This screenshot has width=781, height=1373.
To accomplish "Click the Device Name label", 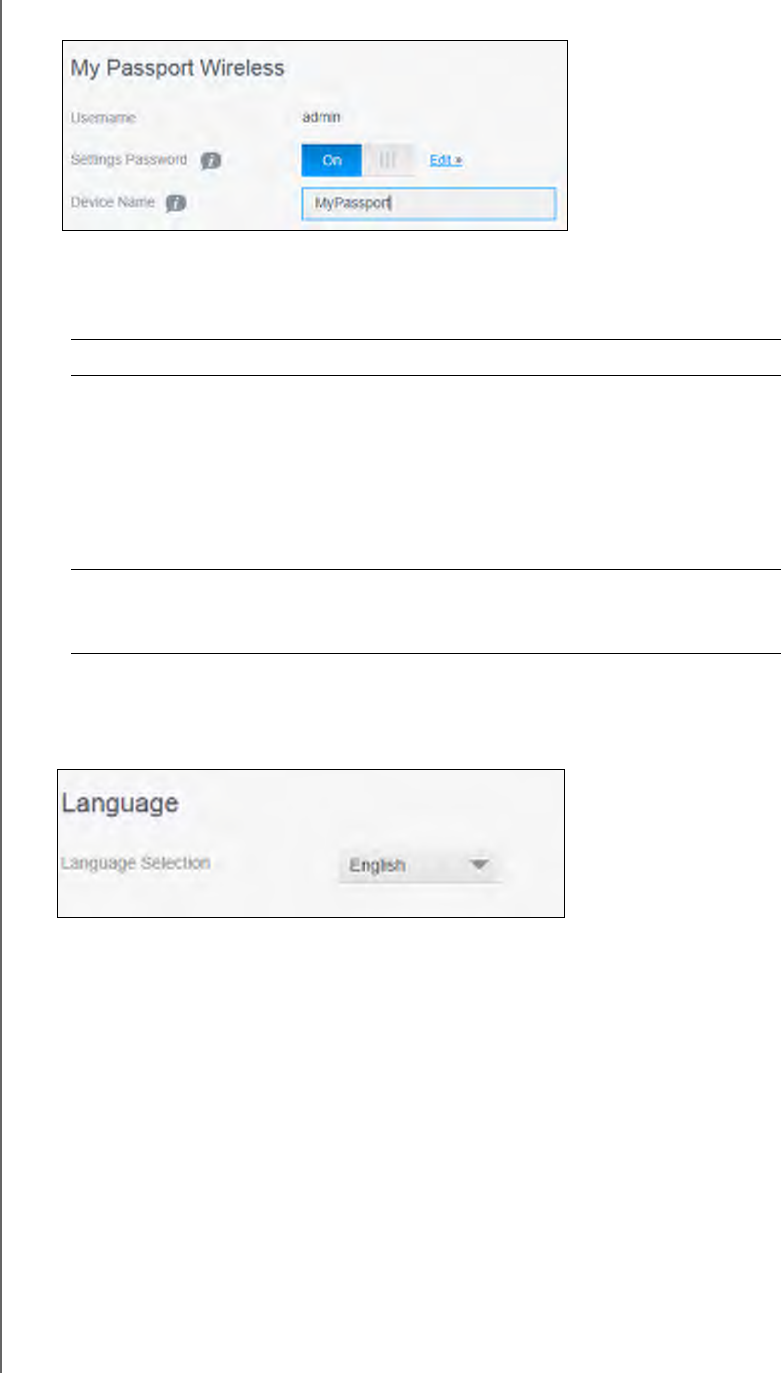I will (x=112, y=202).
